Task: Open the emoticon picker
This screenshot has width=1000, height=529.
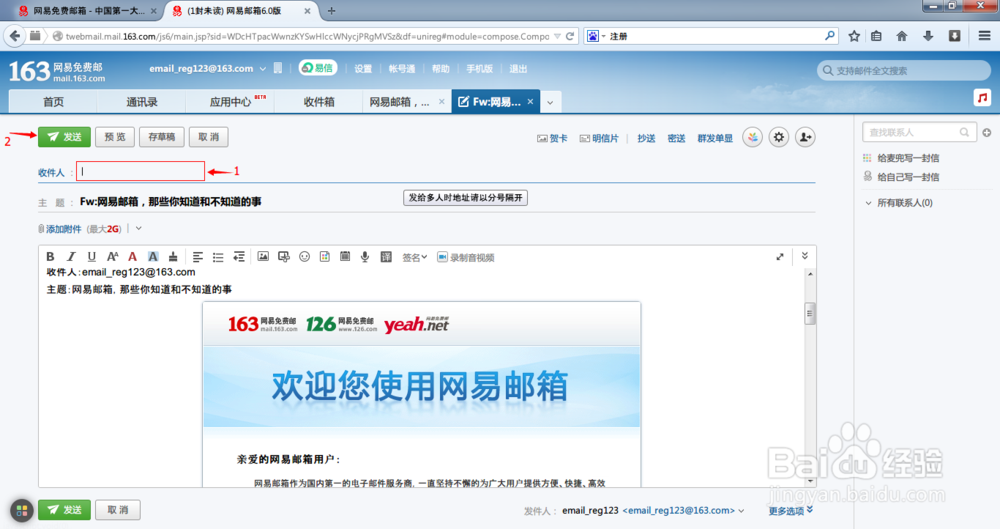Action: click(x=304, y=257)
